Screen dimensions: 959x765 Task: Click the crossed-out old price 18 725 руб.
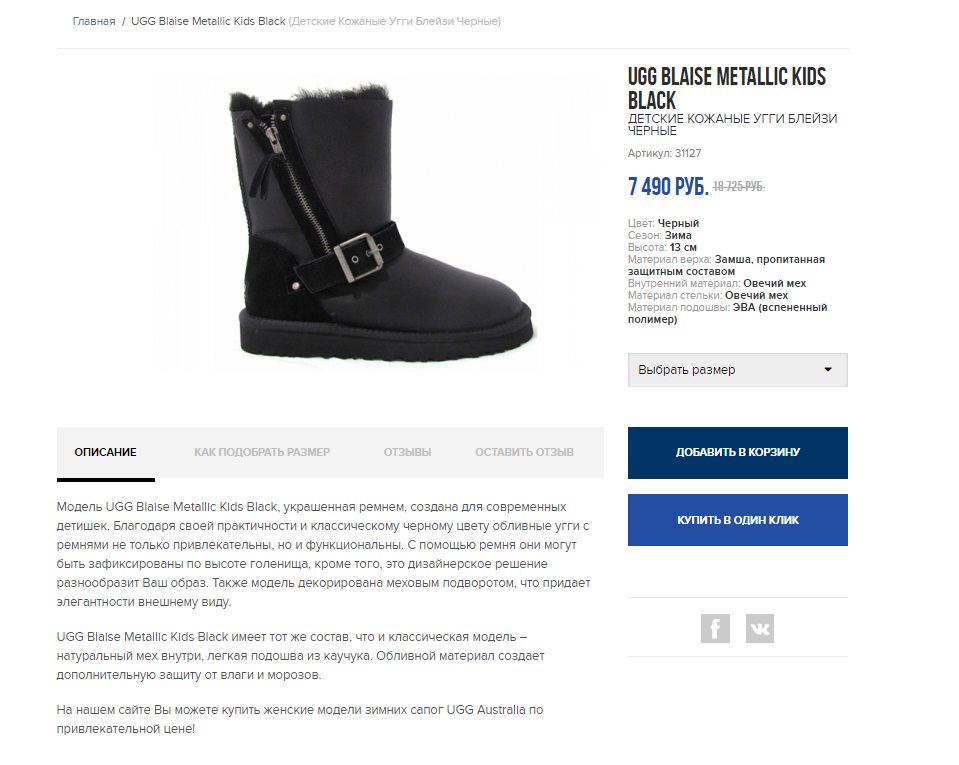click(739, 187)
